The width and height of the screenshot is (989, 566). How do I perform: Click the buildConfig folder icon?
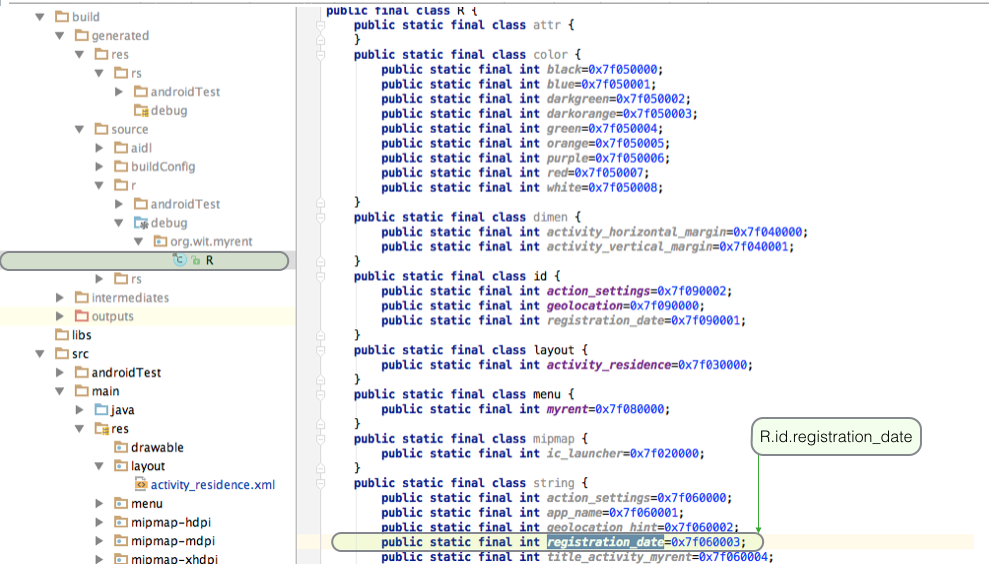pos(121,166)
